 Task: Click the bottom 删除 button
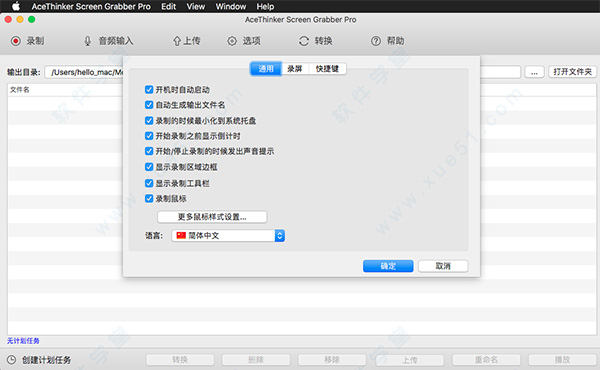point(256,360)
